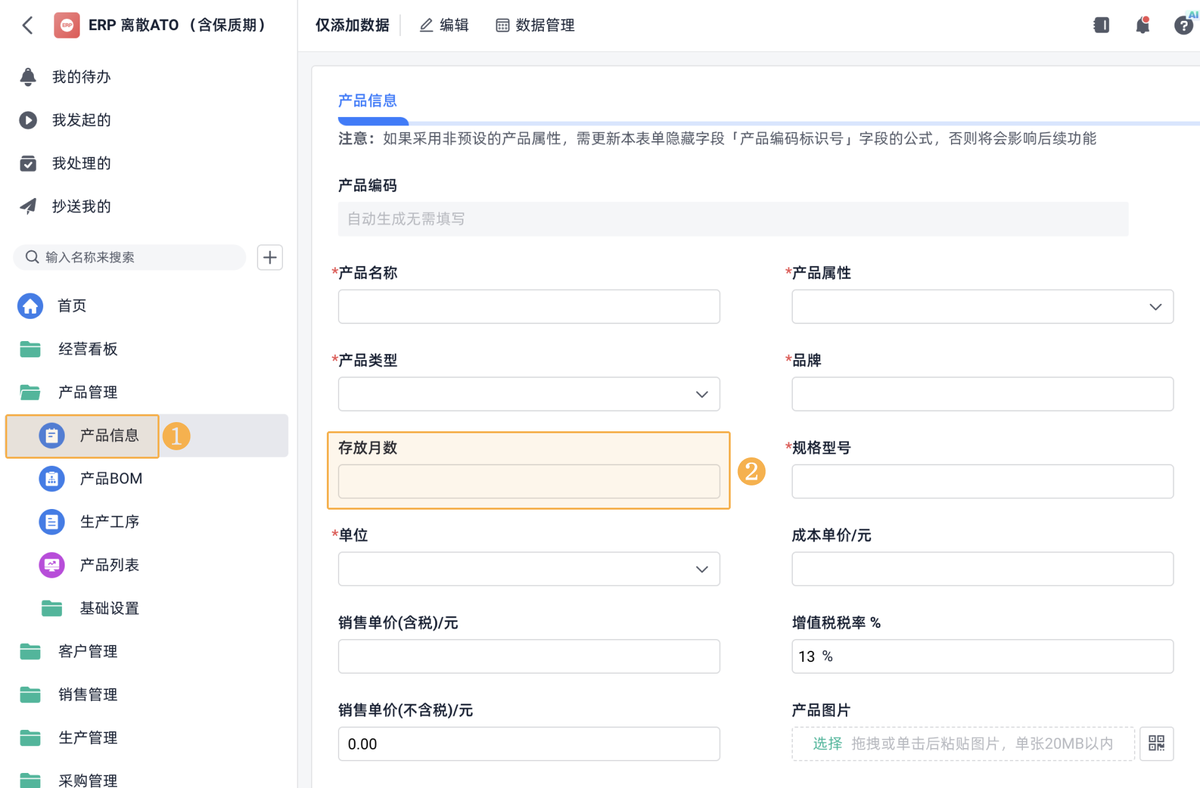Open the 产品BOM sidebar item
This screenshot has height=788, width=1200.
110,478
